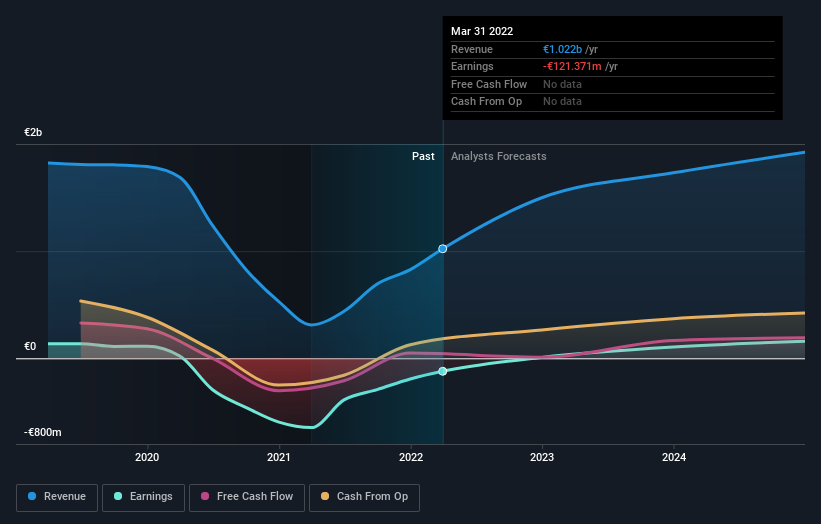Click the -€121.371m earnings value in tooltip
Viewport: 821px width, 524px height.
pyautogui.click(x=572, y=66)
